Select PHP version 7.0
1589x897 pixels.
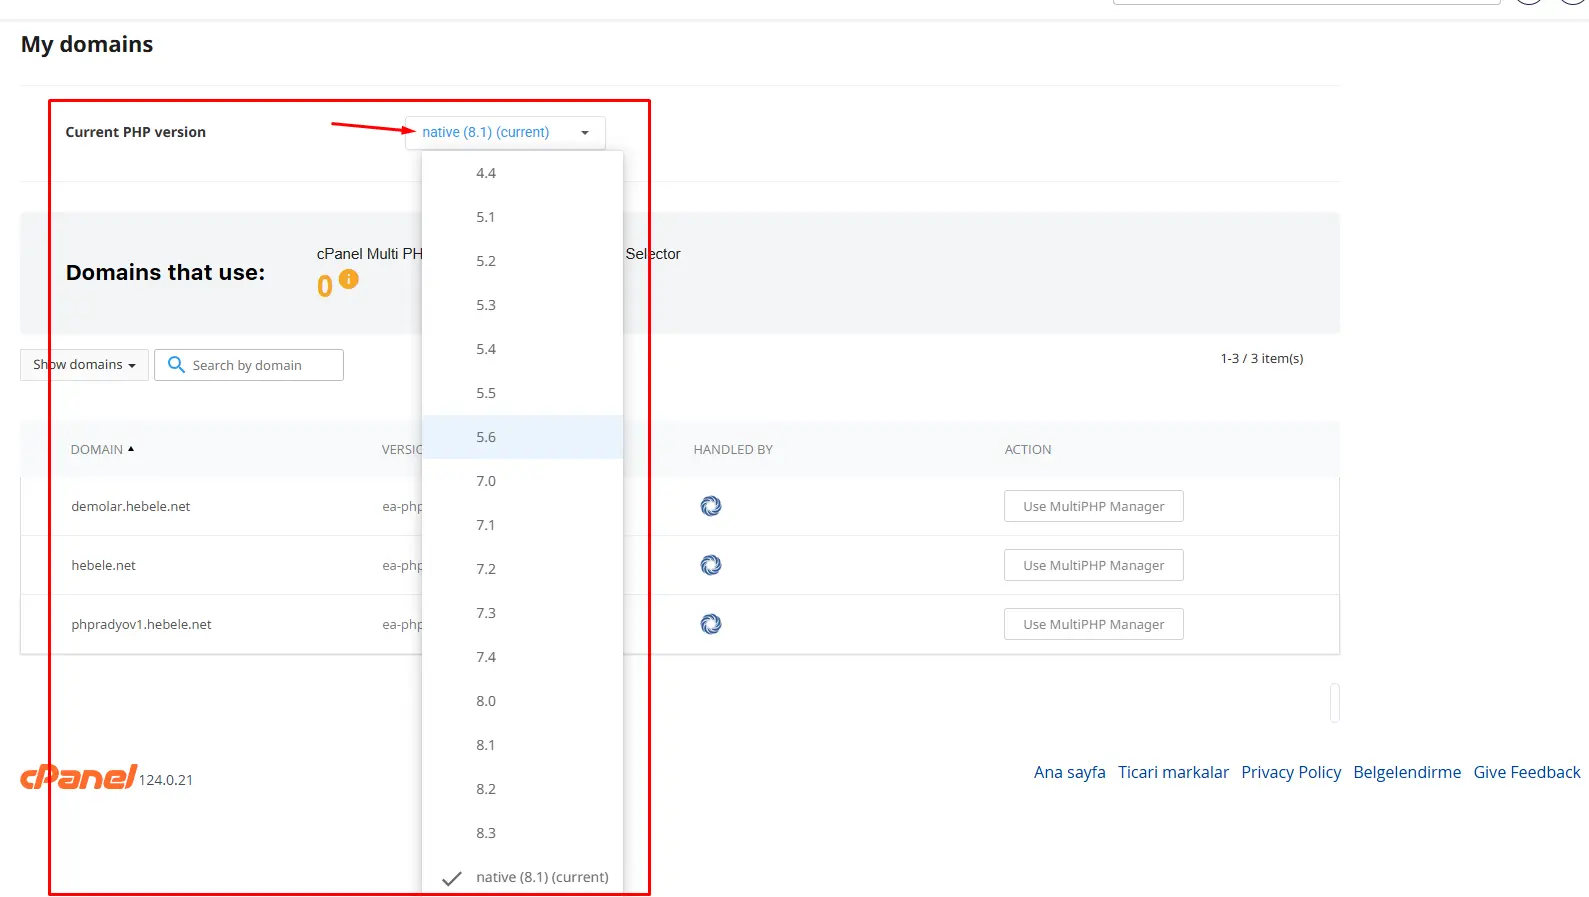522,481
